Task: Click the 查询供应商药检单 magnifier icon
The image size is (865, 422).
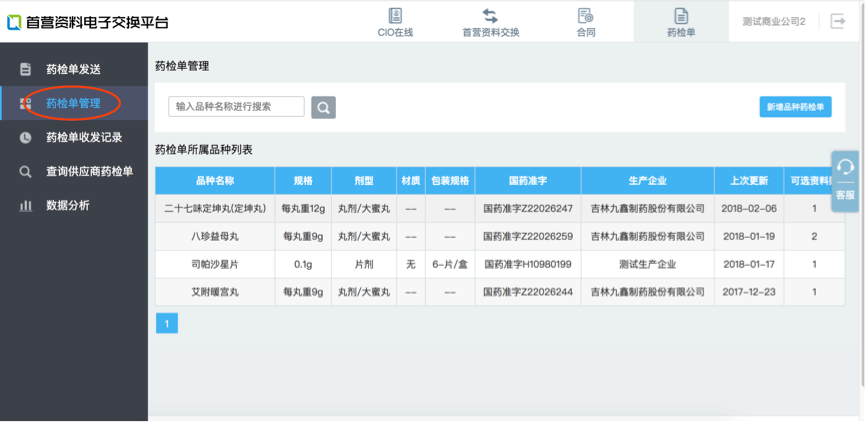Action: tap(25, 172)
